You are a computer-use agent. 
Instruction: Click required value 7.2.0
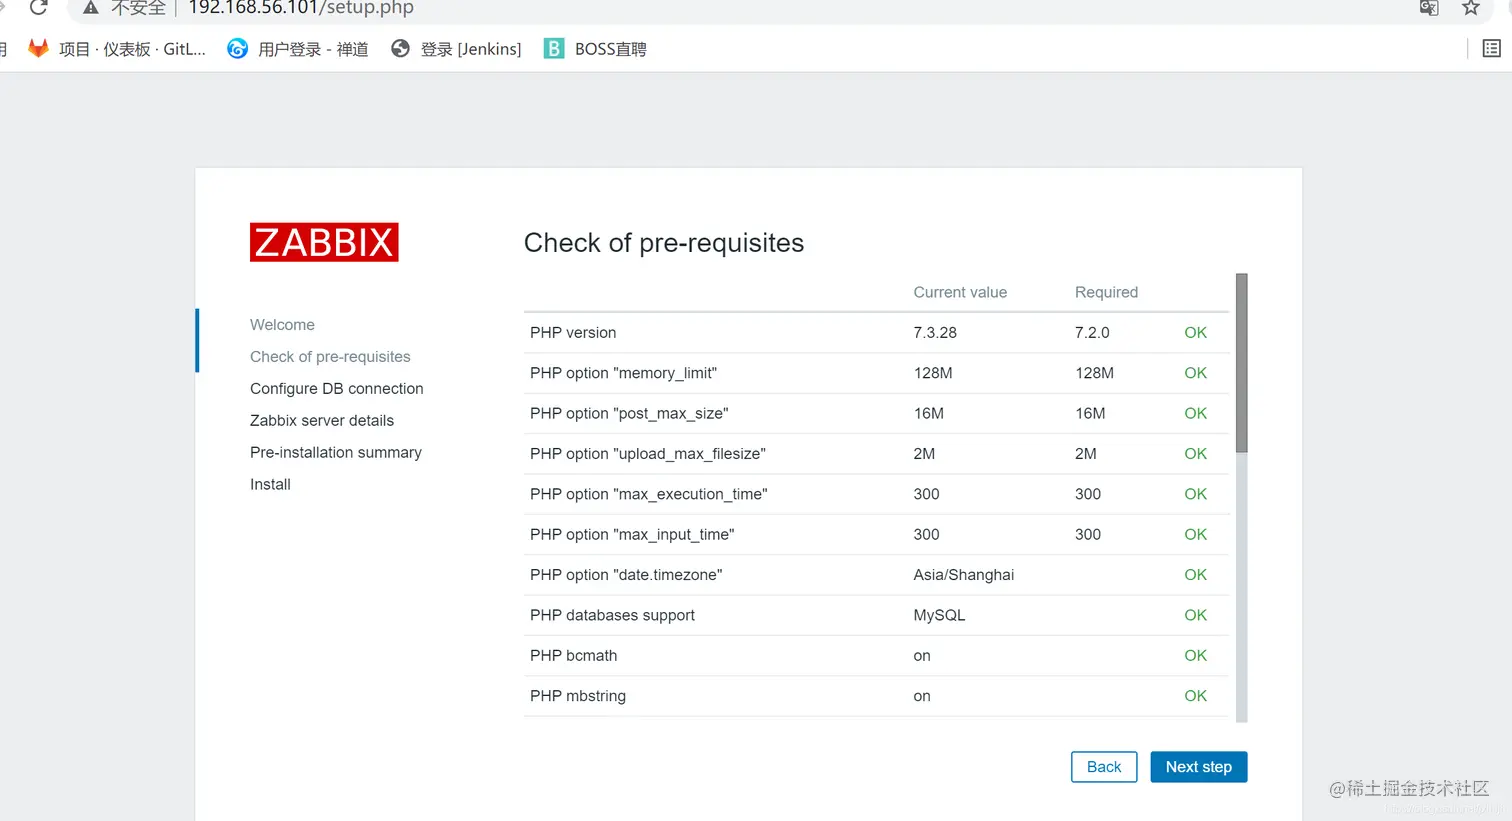point(1092,333)
